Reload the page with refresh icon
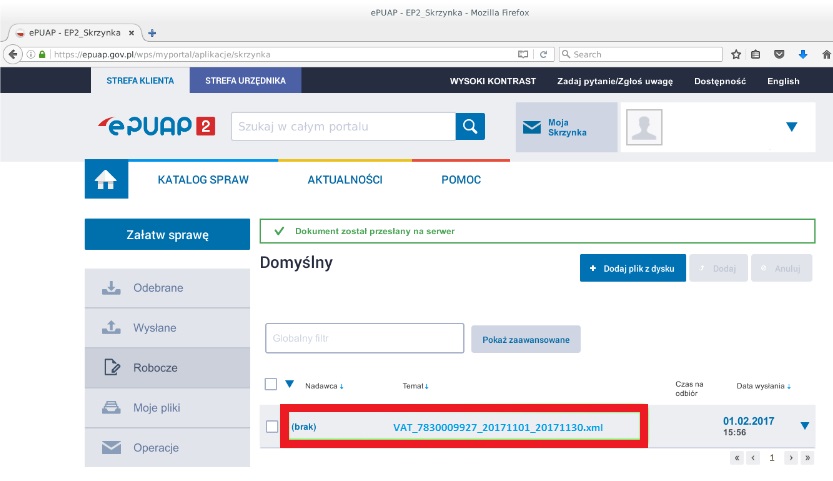 [x=544, y=54]
